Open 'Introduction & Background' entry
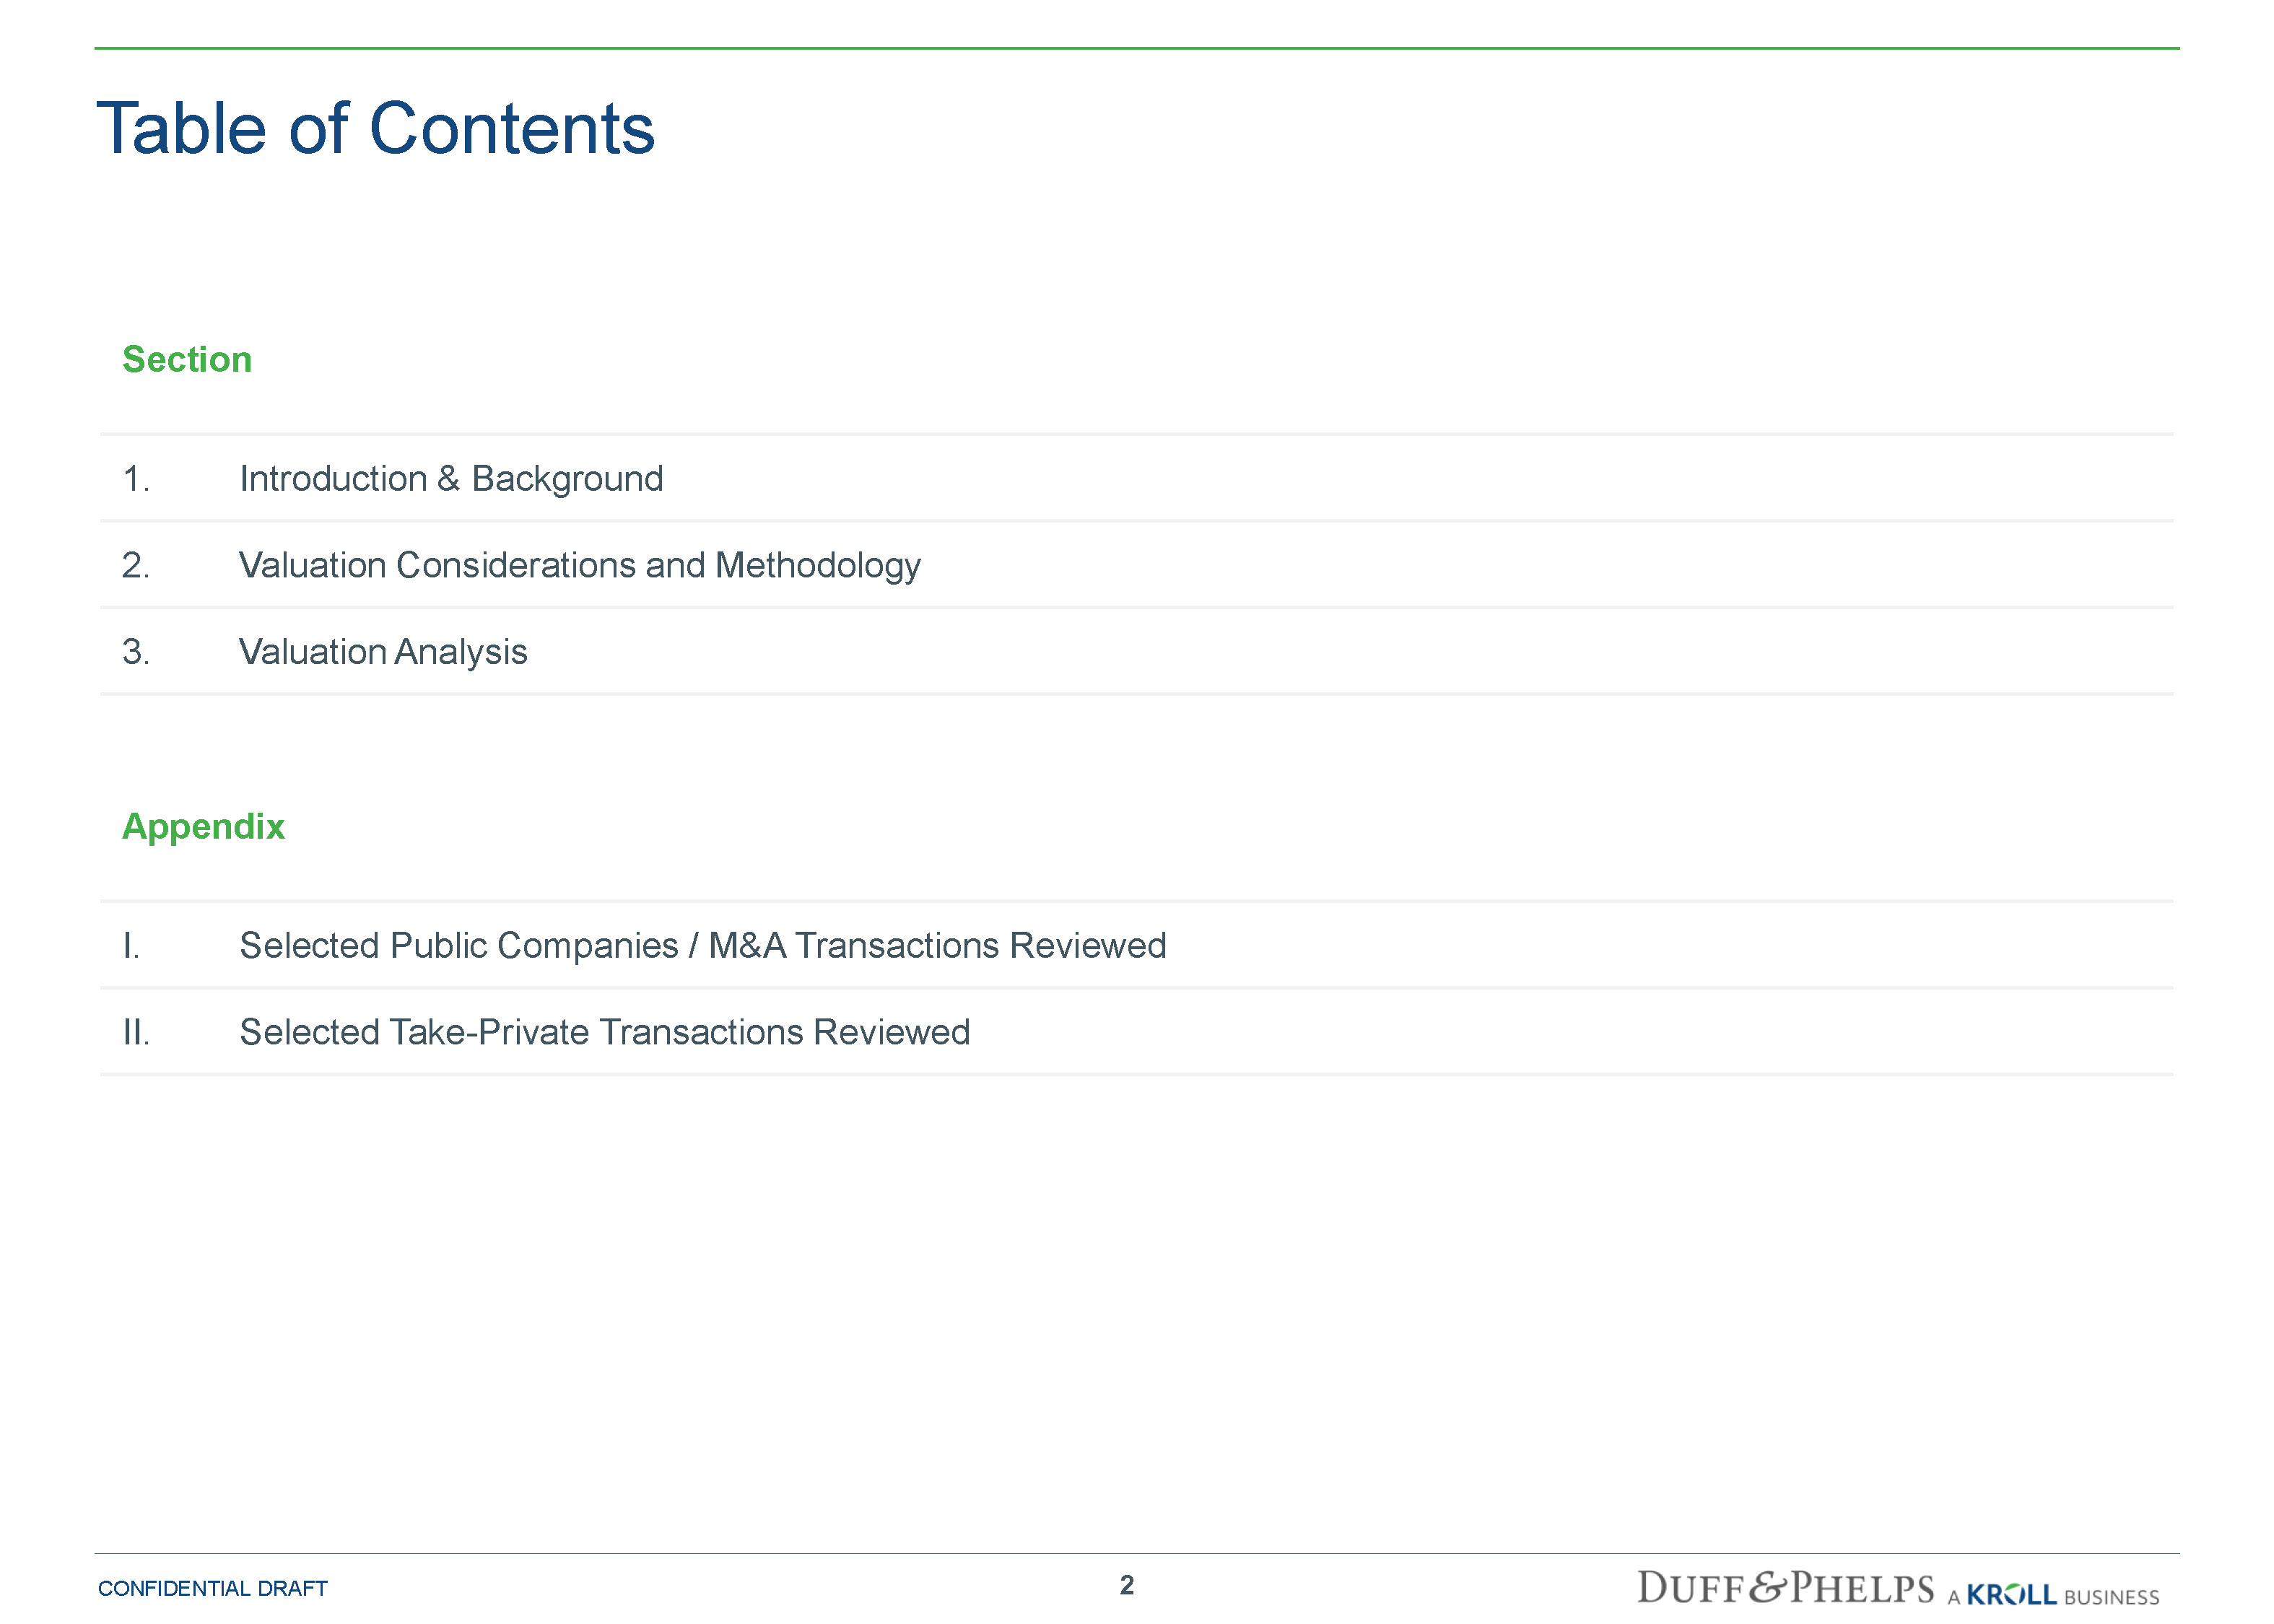The width and height of the screenshot is (2274, 1624). click(x=451, y=479)
